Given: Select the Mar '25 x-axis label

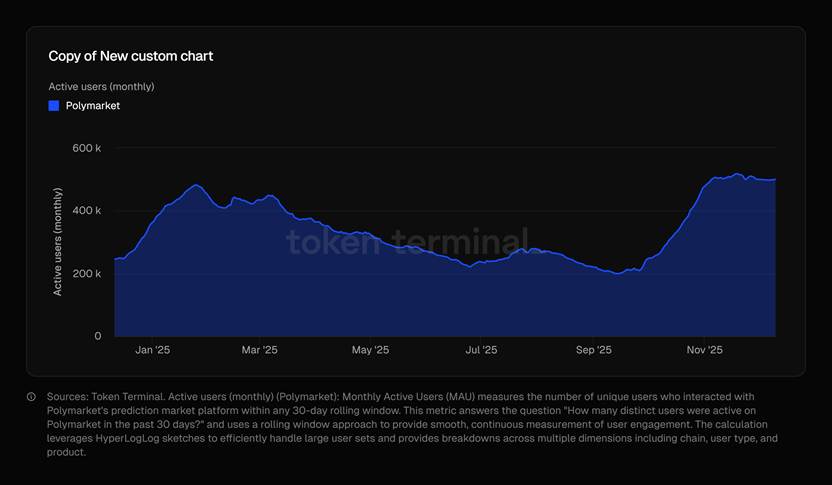Looking at the screenshot, I should point(260,350).
